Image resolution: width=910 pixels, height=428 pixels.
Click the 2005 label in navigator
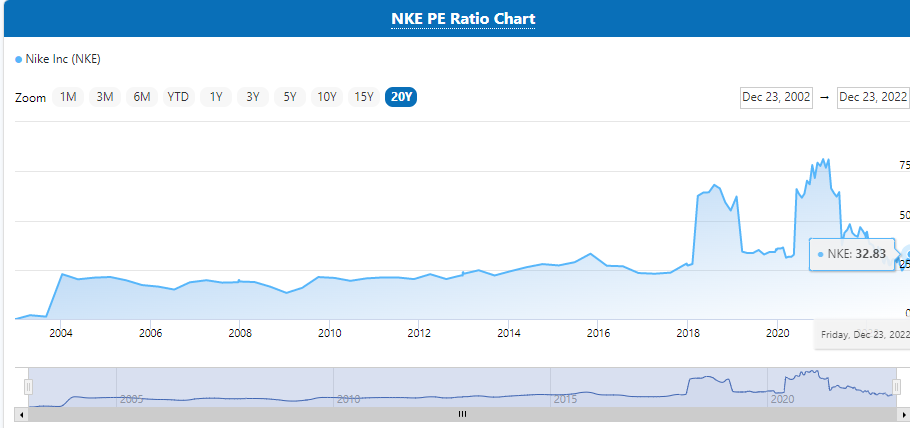coord(131,400)
